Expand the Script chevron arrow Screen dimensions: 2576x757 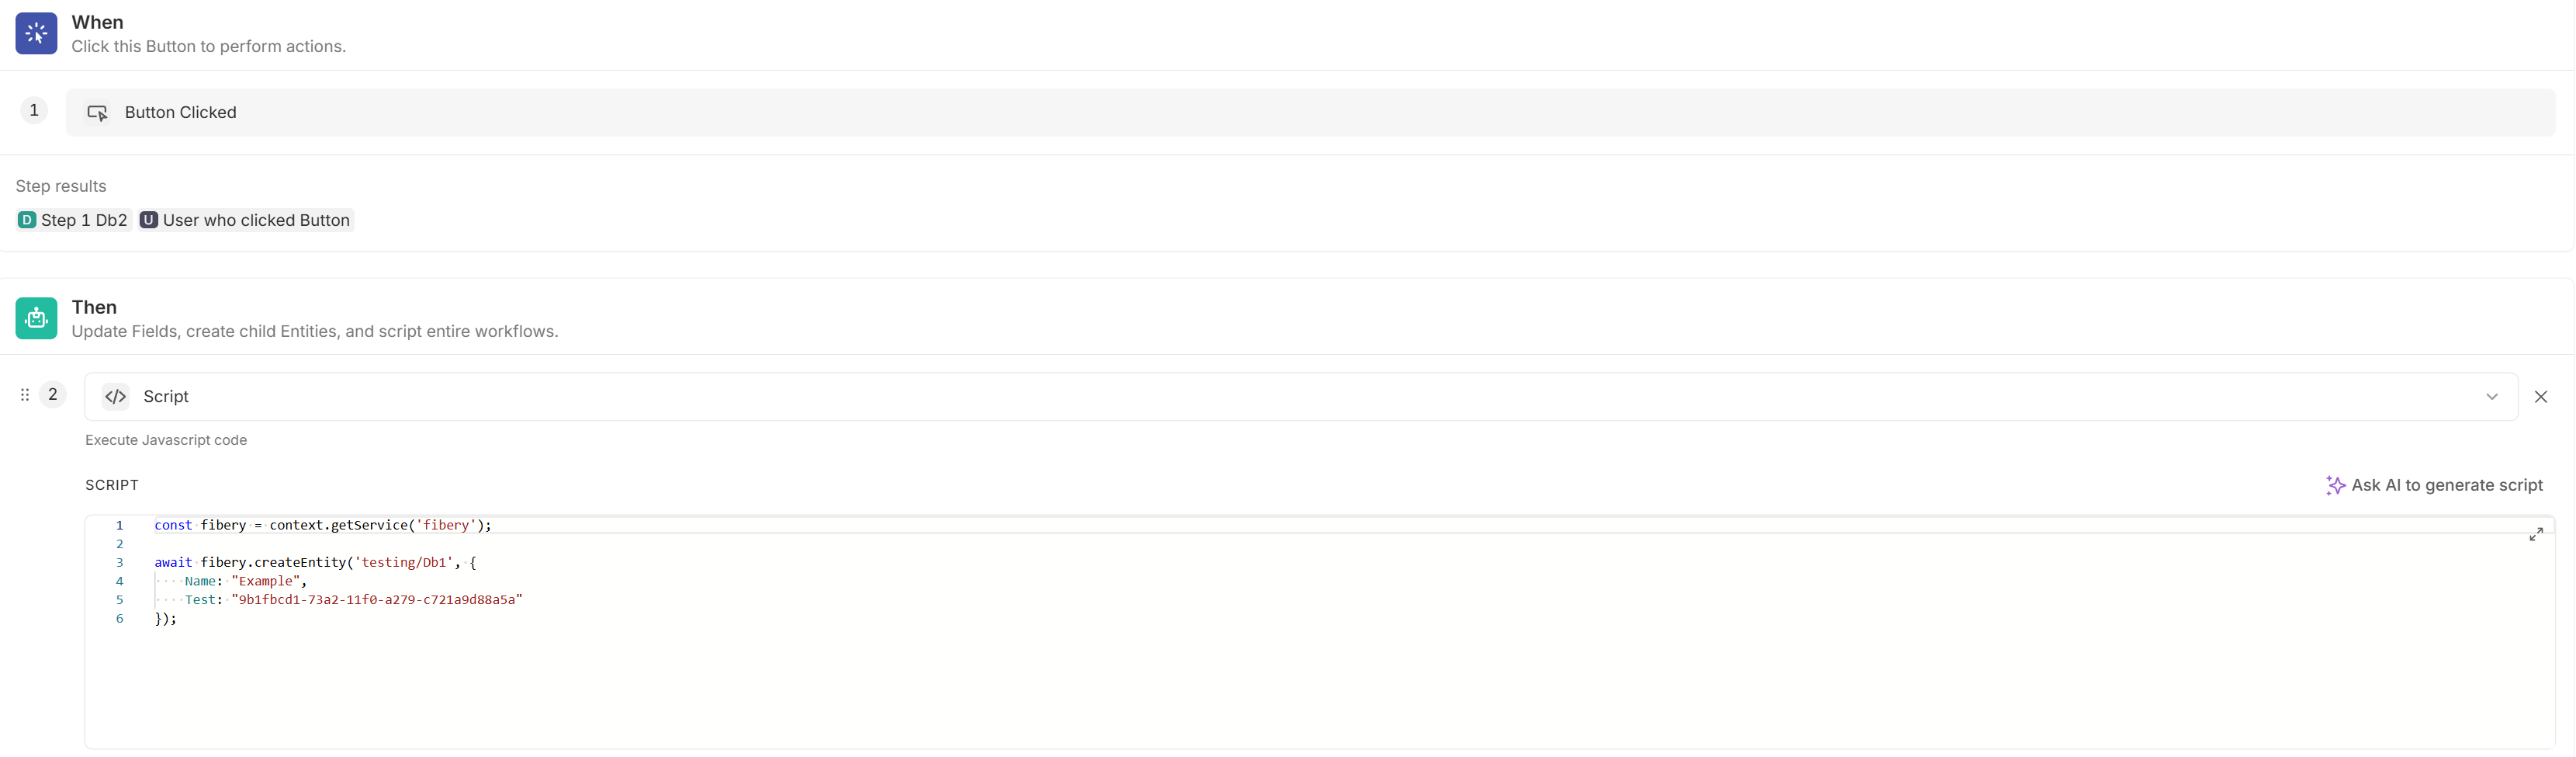click(x=2491, y=397)
